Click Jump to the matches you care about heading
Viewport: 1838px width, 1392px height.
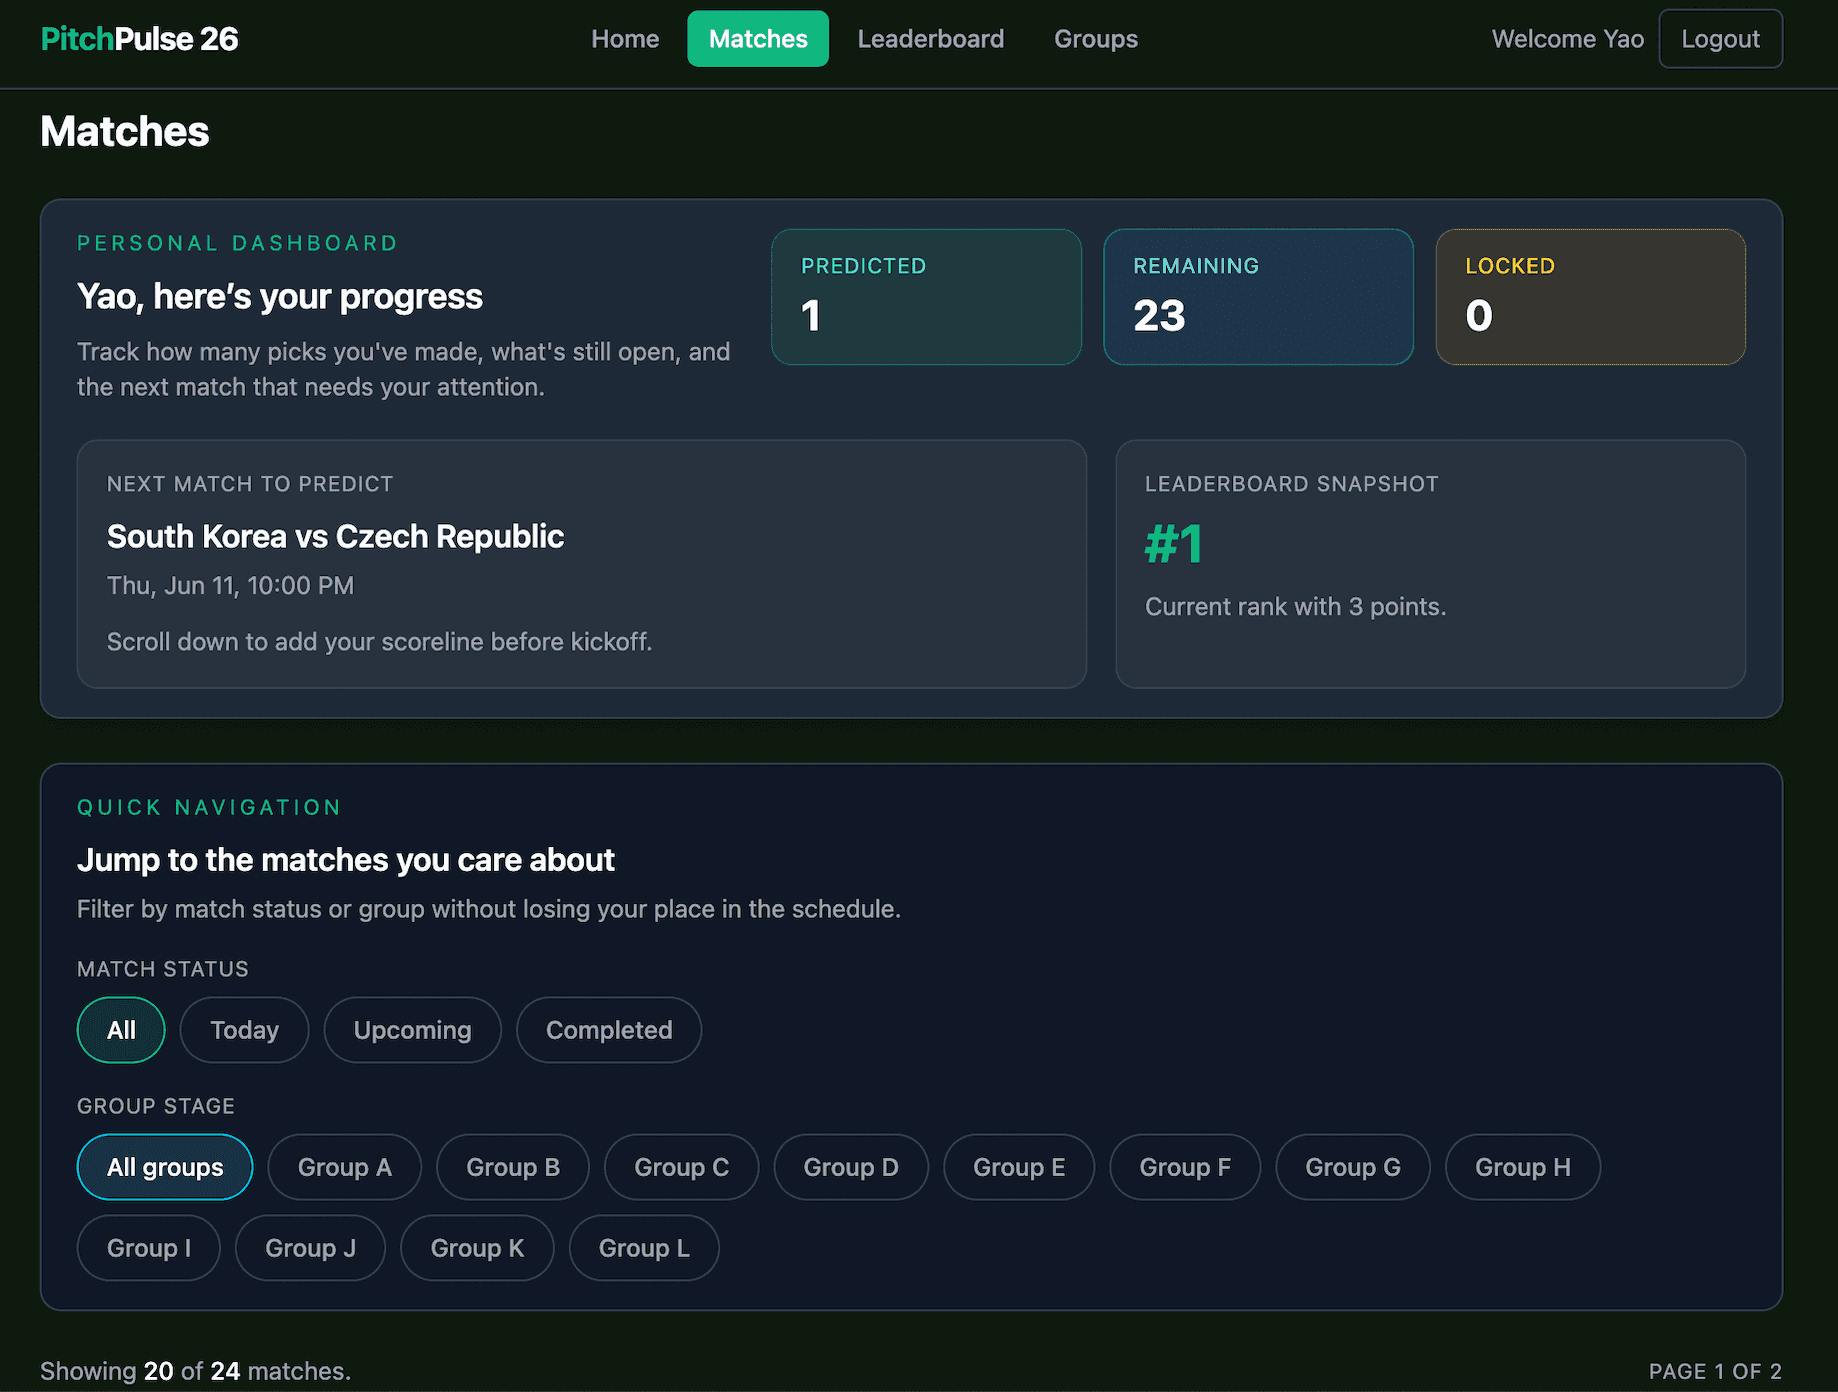click(346, 860)
